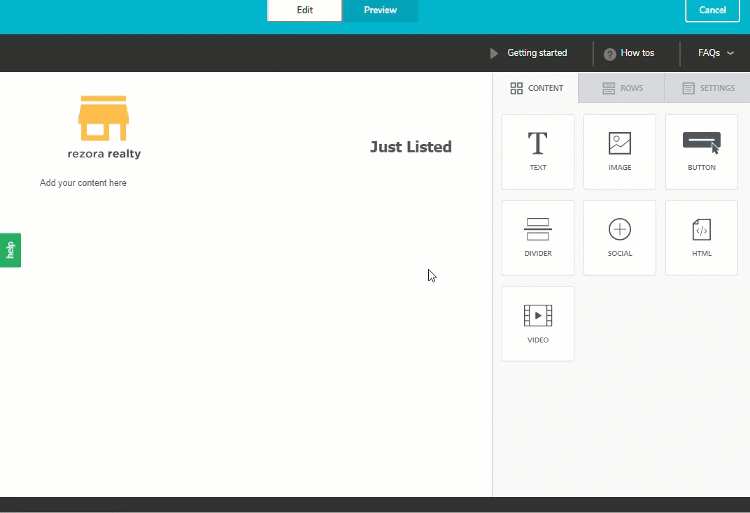The image size is (750, 513).
Task: Open the Content tab
Action: point(536,88)
